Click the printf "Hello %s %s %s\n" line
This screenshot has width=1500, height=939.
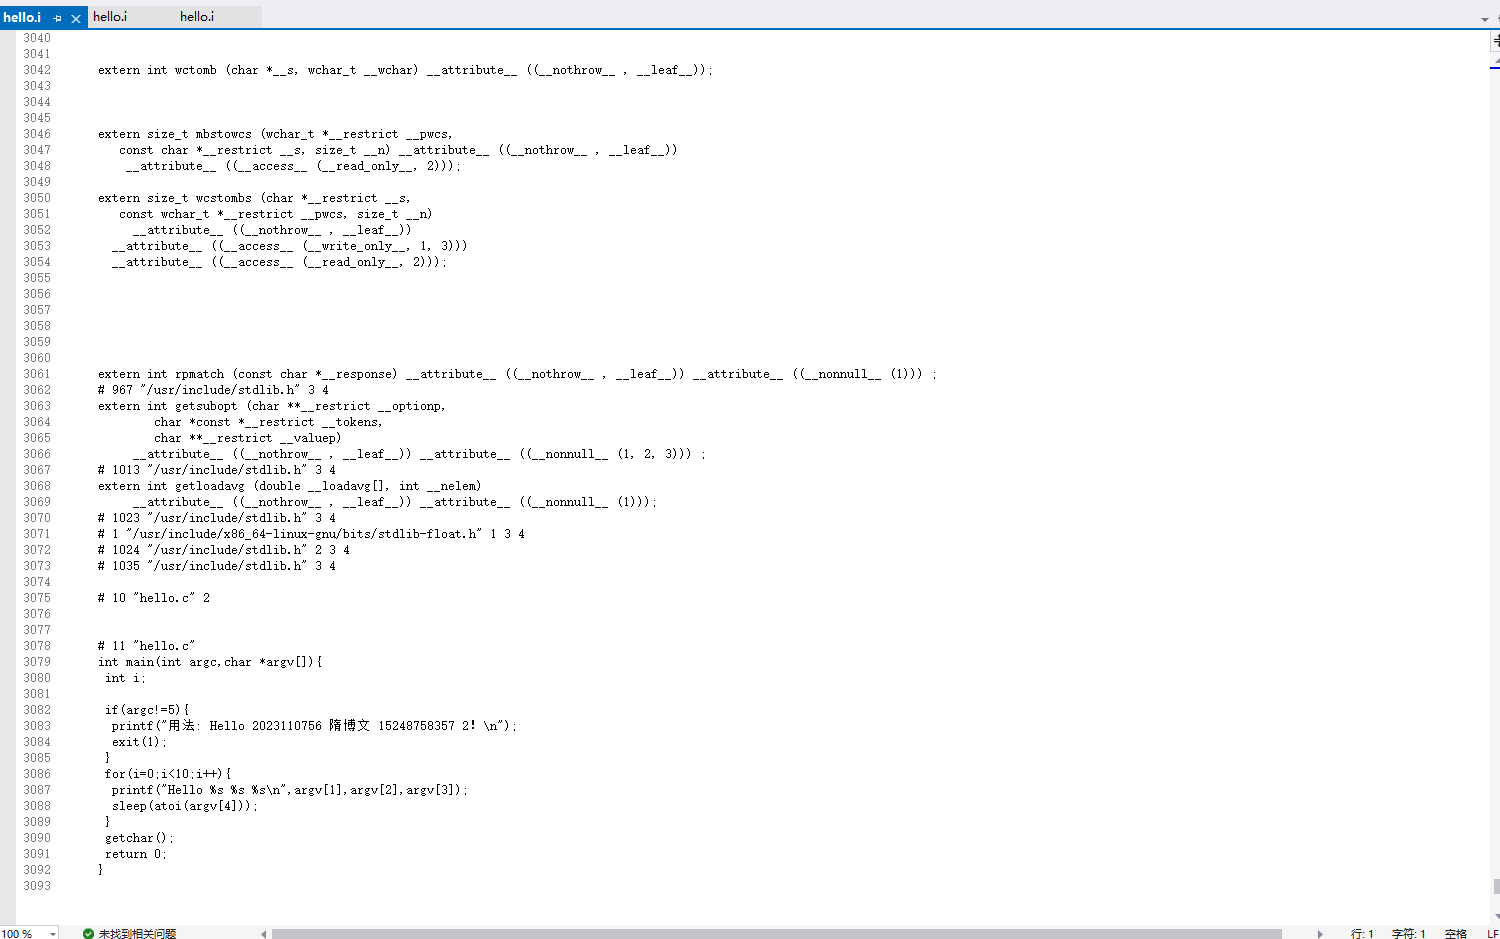(290, 790)
